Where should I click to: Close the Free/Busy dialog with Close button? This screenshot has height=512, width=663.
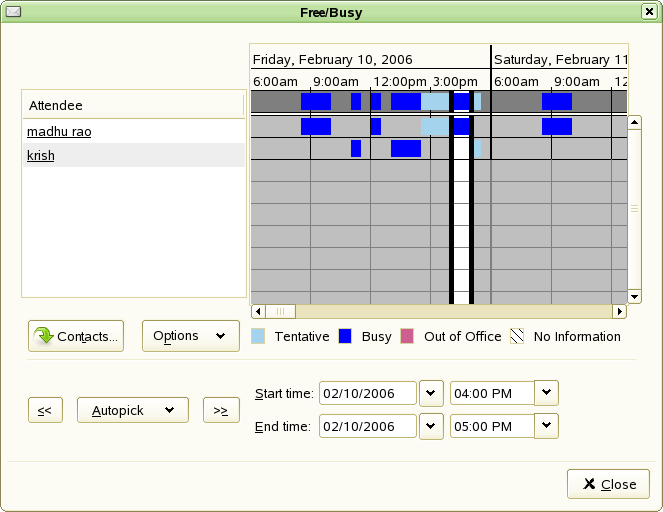(x=608, y=484)
